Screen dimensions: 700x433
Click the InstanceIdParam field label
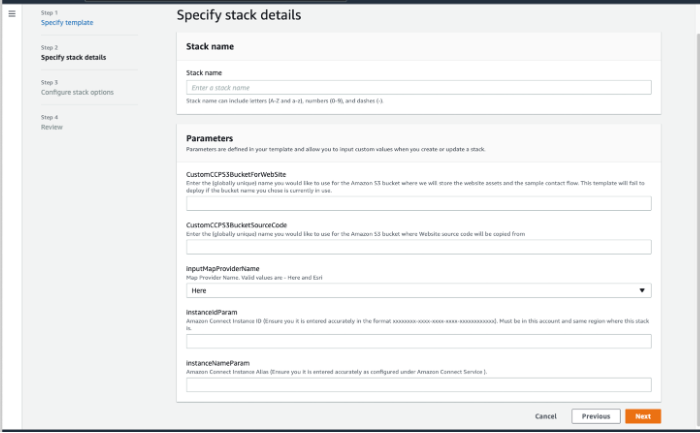click(216, 312)
